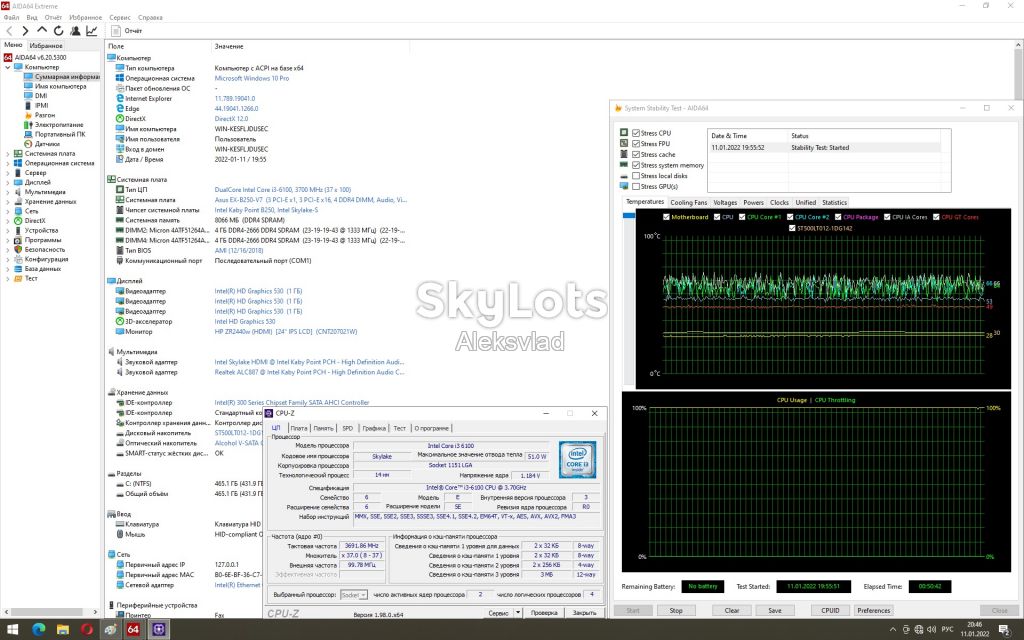
Task: Open Preferences in stability test
Action: pos(873,610)
